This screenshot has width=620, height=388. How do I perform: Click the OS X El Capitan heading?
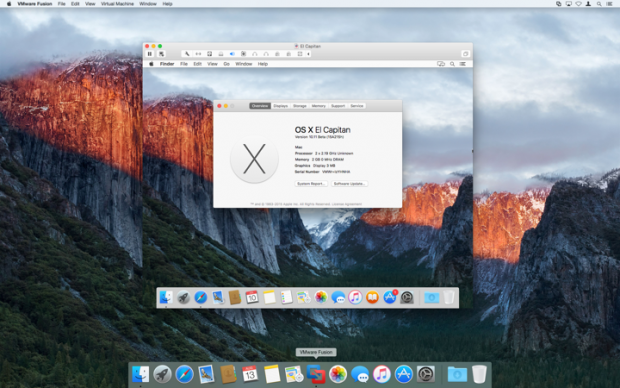point(323,130)
